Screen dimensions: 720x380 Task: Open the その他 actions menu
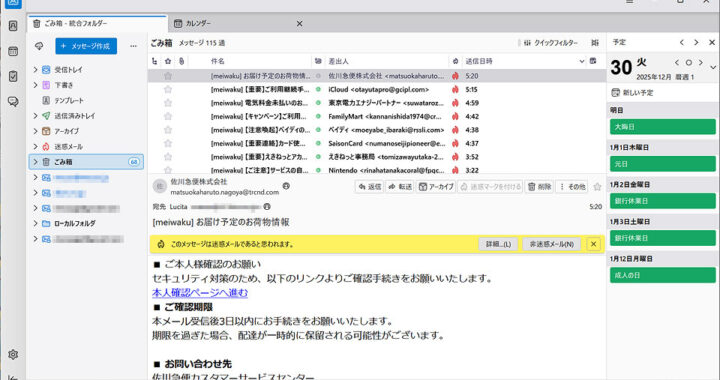(572, 187)
